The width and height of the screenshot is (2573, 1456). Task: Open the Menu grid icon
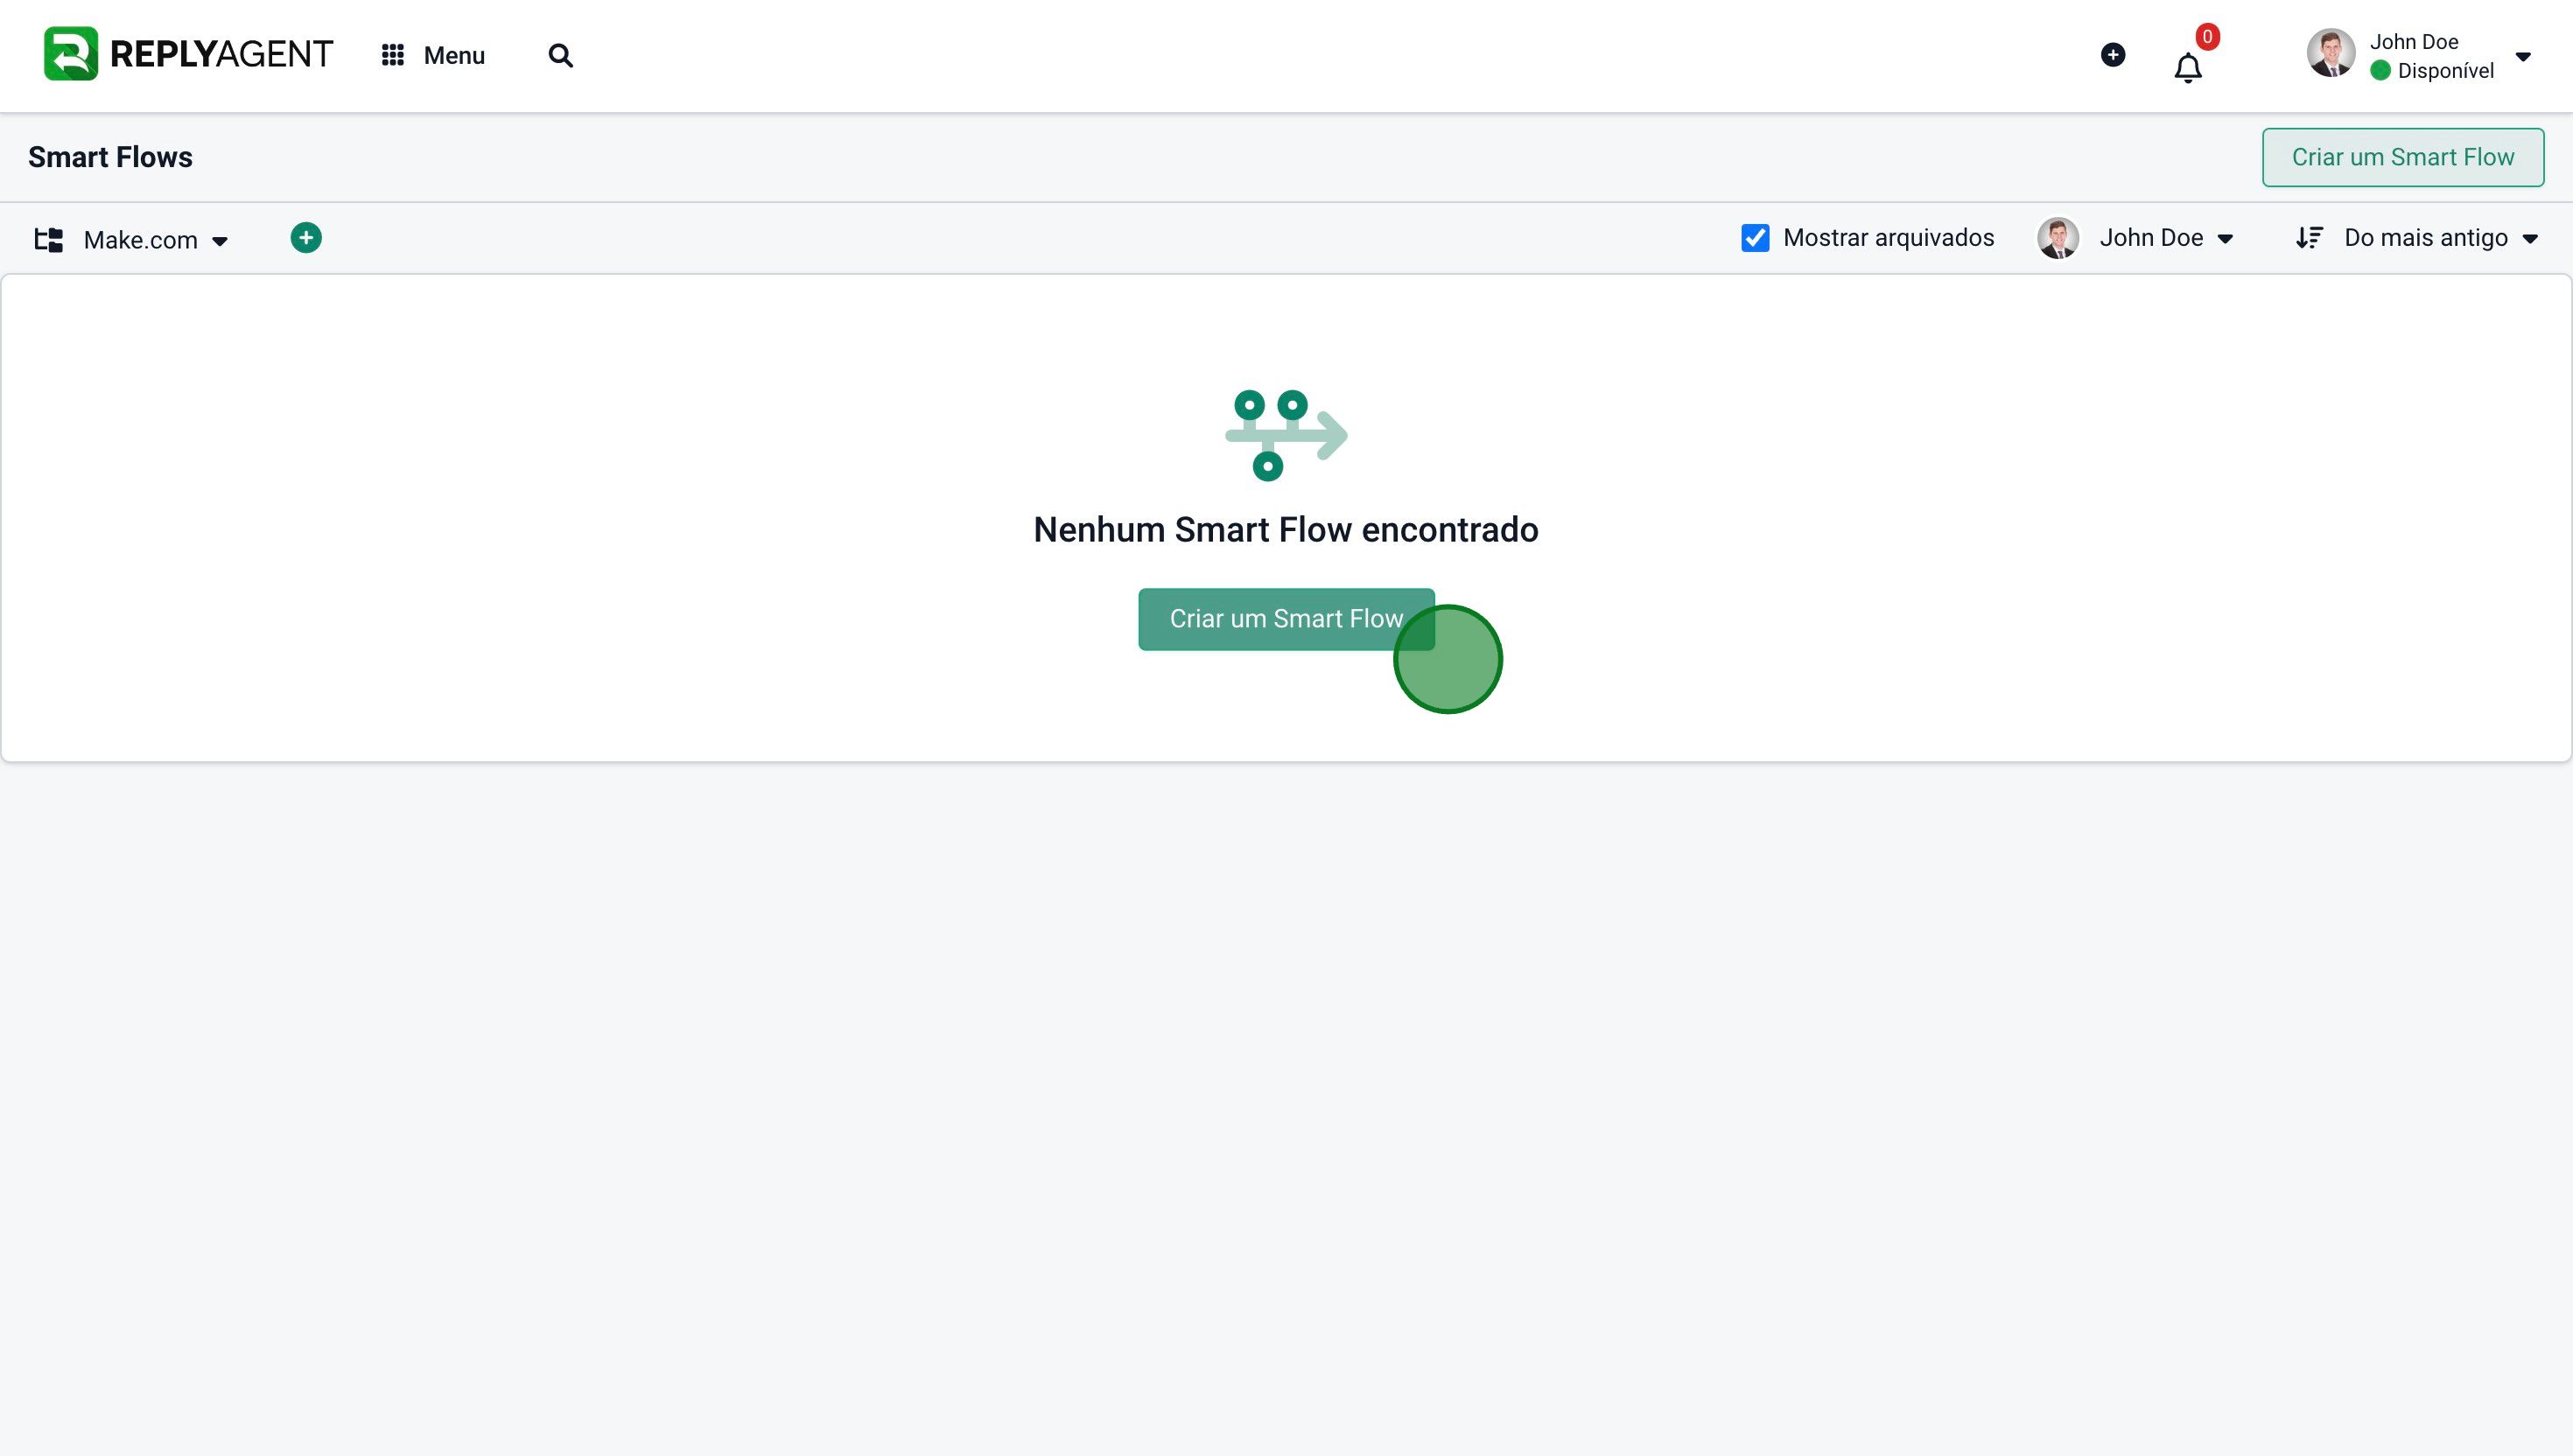pos(393,55)
